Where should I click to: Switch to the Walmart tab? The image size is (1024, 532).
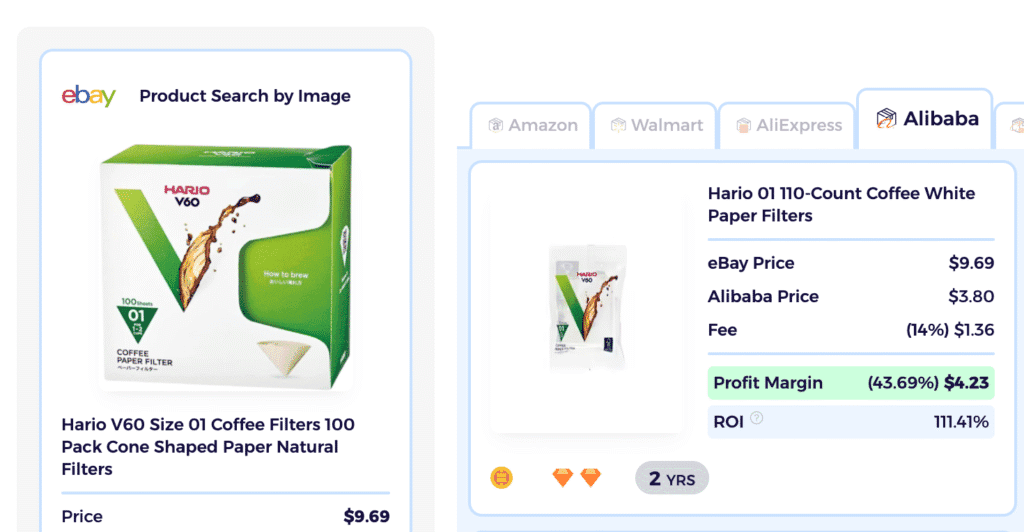coord(656,125)
